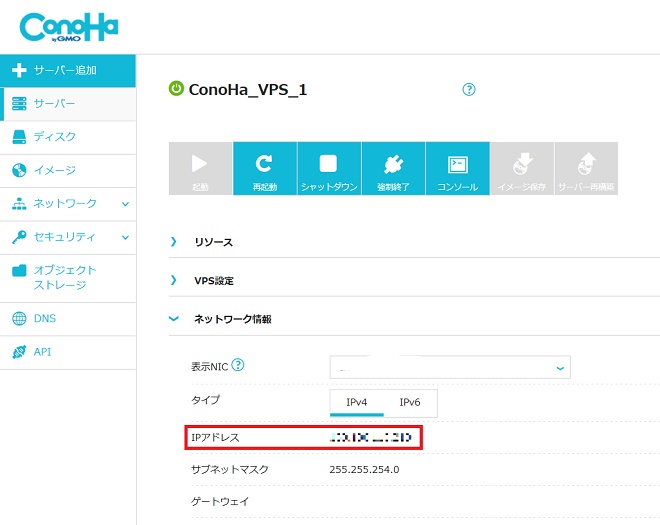Click 強制終了 to force stop
The height and width of the screenshot is (525, 660).
coord(393,168)
